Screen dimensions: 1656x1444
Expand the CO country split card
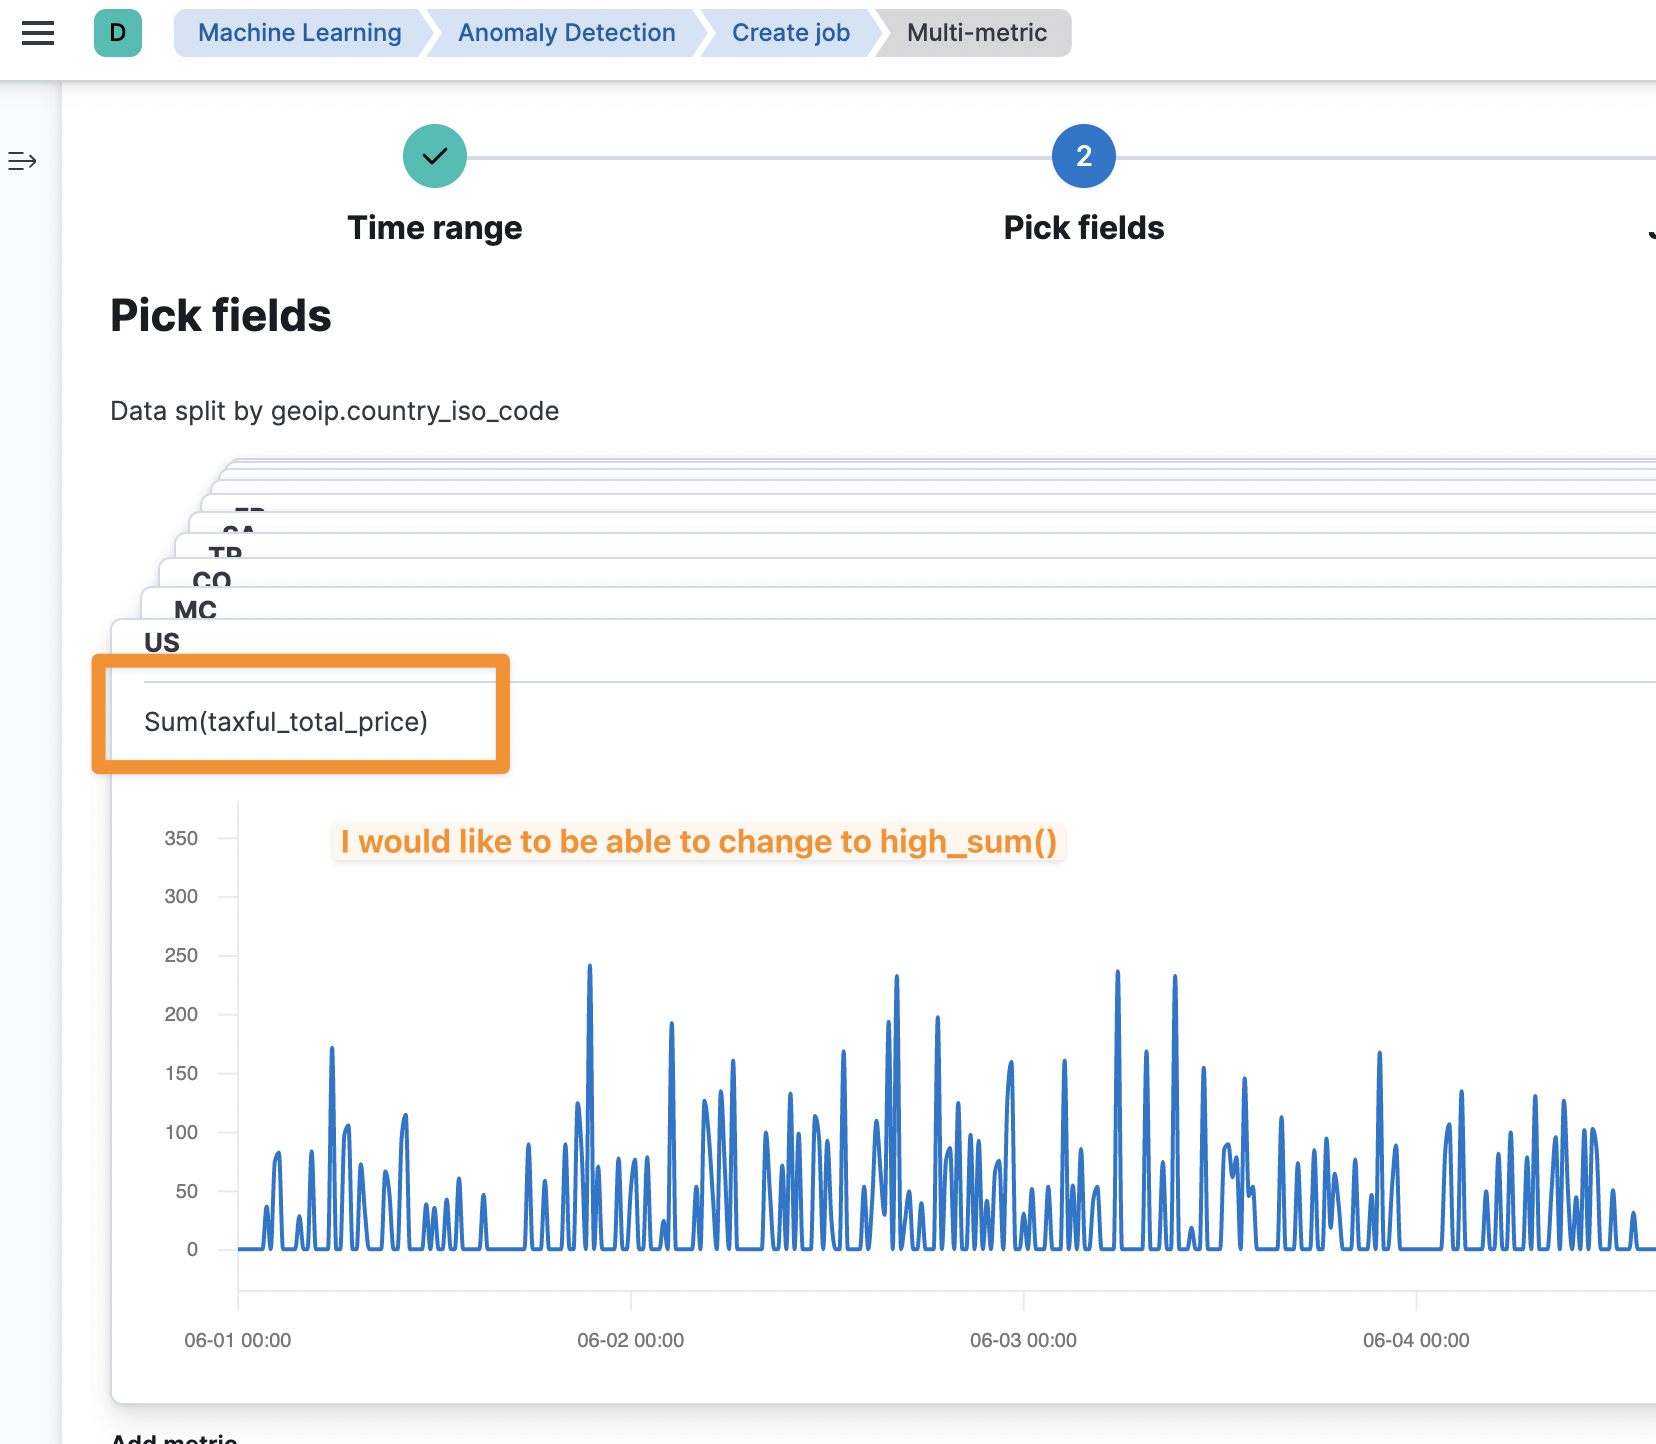click(x=212, y=580)
